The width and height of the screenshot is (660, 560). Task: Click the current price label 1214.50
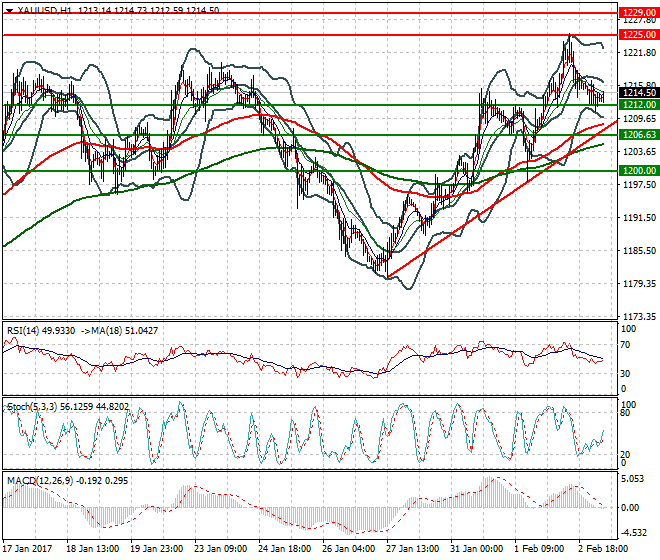point(639,93)
